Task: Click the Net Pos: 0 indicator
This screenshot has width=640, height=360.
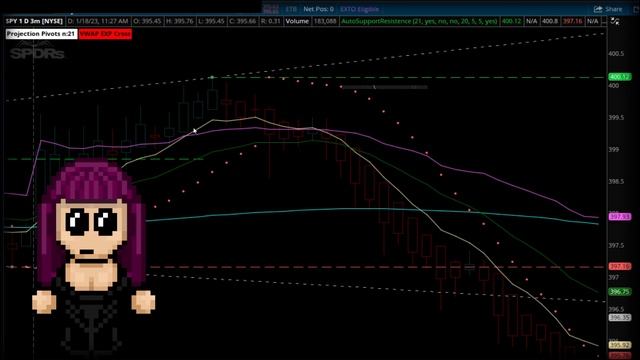Action: pos(318,9)
